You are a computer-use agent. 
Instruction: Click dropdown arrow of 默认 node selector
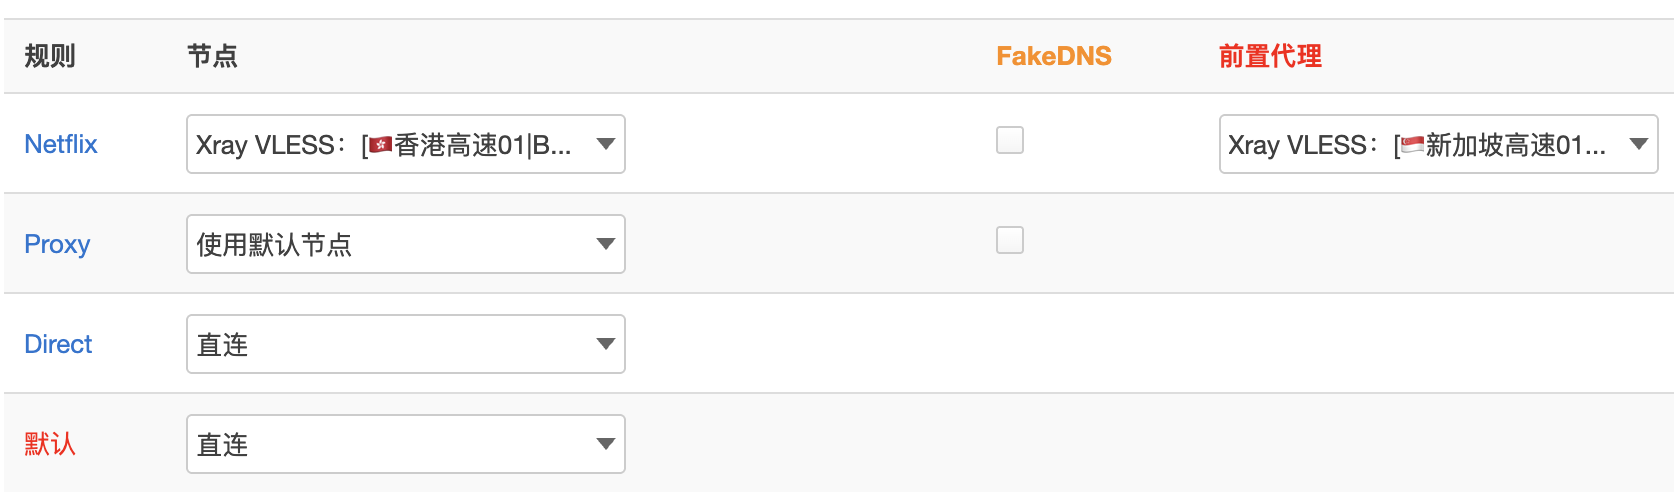click(605, 444)
